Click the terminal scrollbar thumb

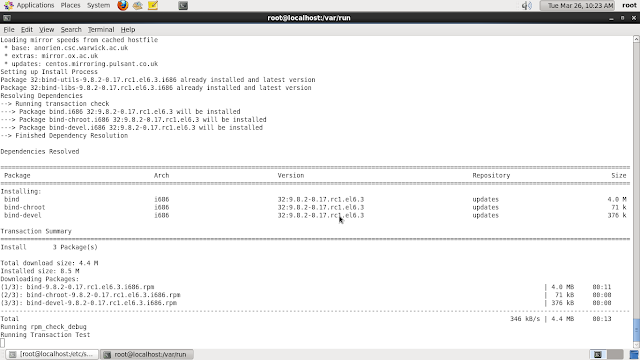point(636,329)
